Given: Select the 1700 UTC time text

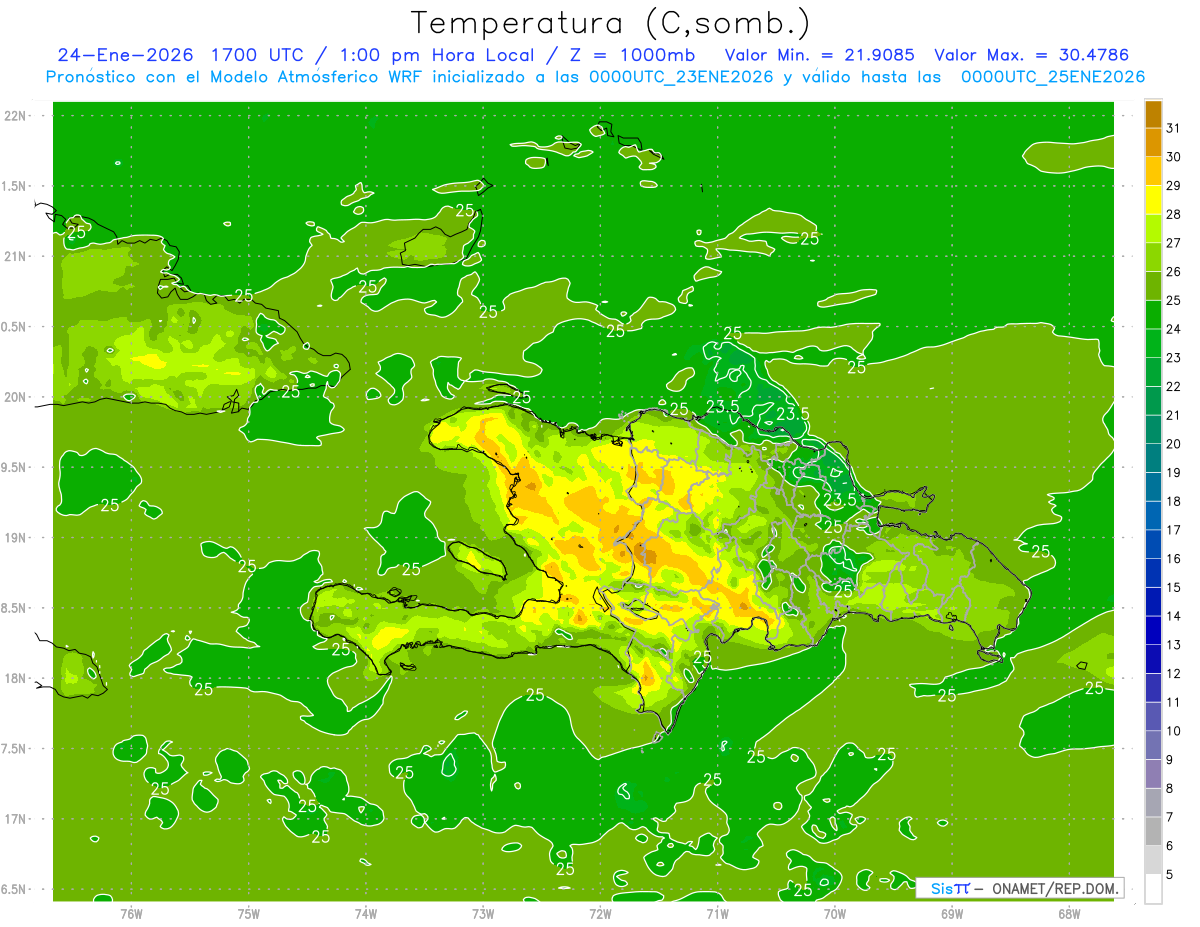Looking at the screenshot, I should pyautogui.click(x=260, y=55).
